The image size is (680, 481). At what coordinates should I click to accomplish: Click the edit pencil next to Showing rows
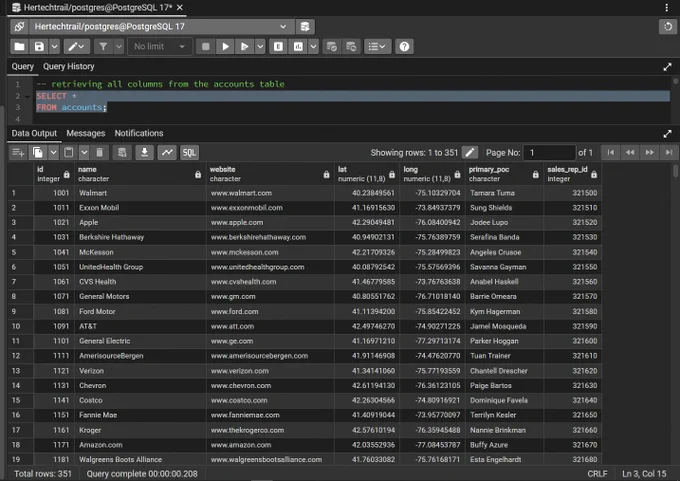[x=470, y=152]
